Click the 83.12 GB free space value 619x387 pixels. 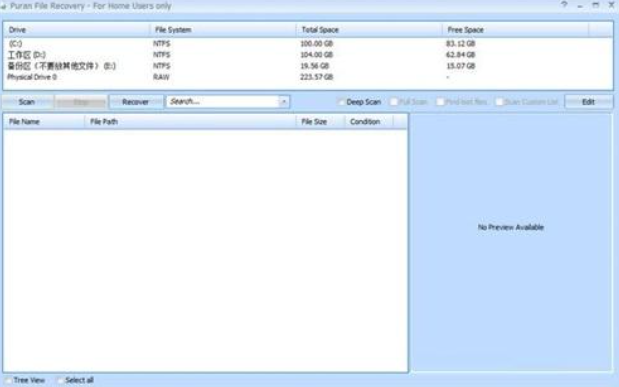[460, 43]
